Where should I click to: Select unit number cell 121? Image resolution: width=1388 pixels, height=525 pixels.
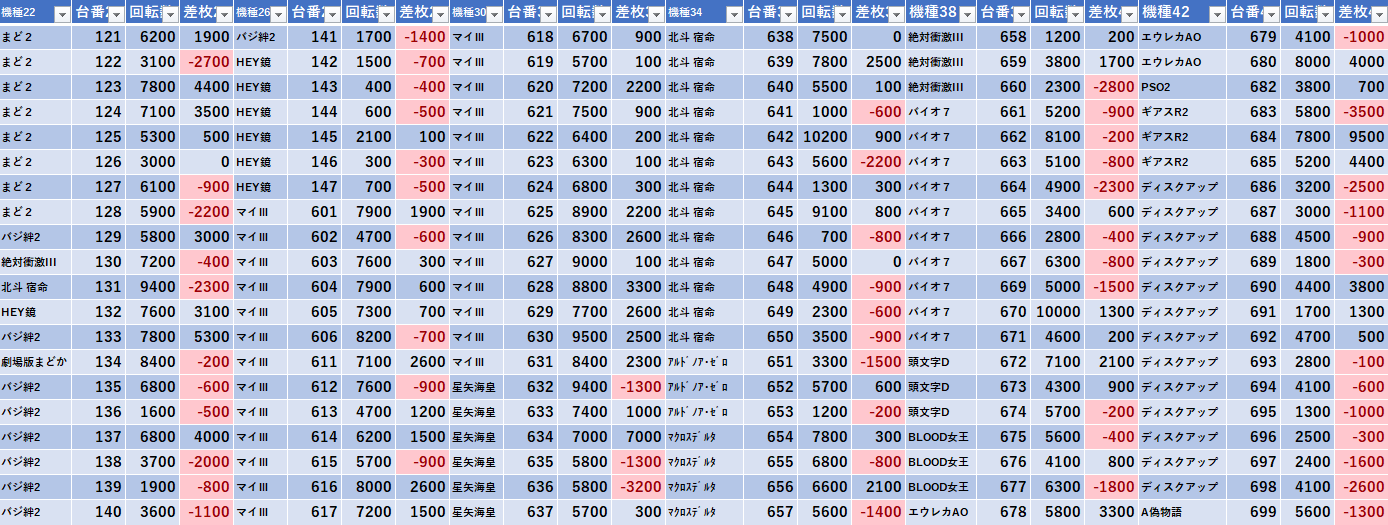tap(98, 37)
